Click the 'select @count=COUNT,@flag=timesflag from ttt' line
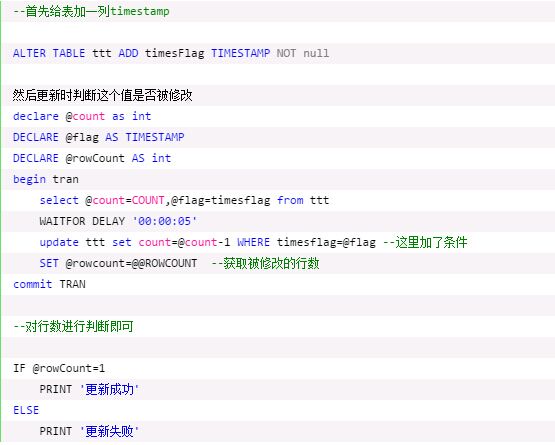Image resolution: width=555 pixels, height=445 pixels. click(184, 200)
